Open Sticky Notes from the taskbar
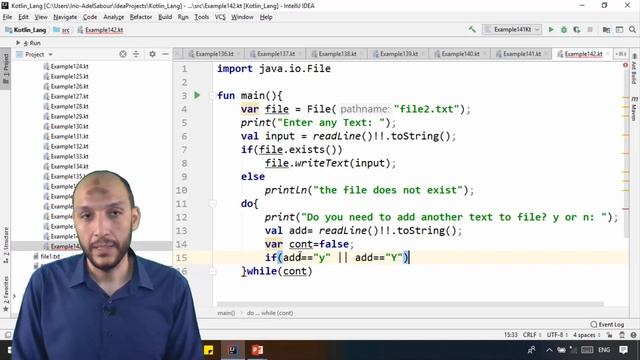Viewport: 640px width, 360px height. point(209,350)
